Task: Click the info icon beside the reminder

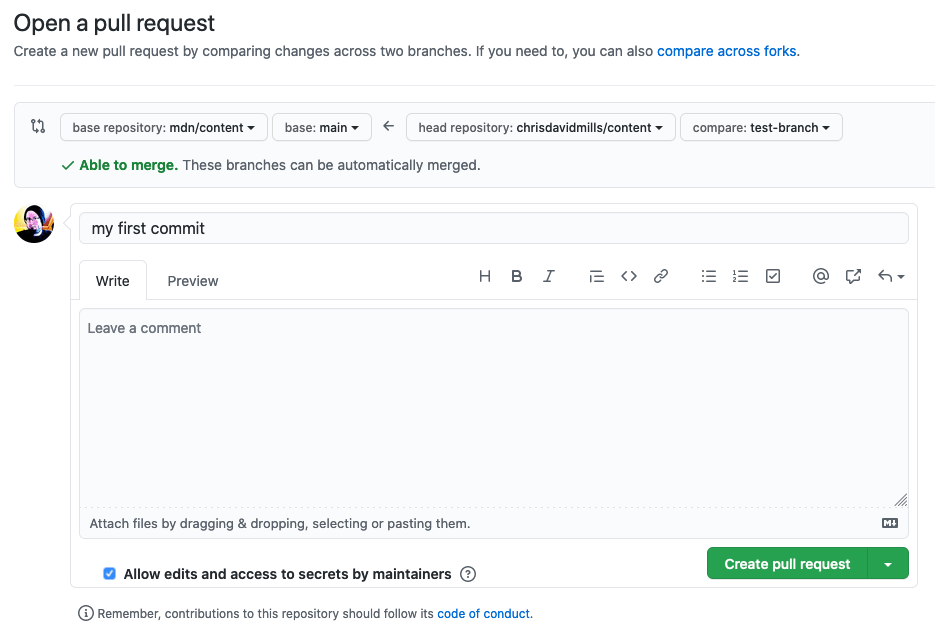Action: (x=86, y=613)
